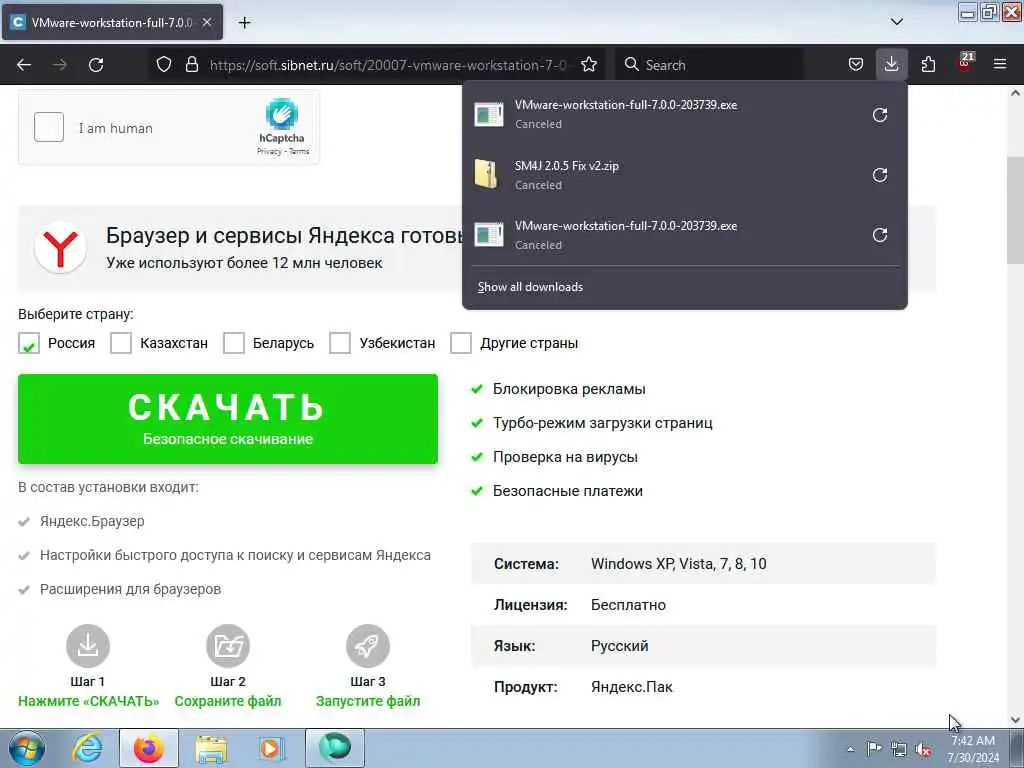Click the Шаг 1 download step icon
The width and height of the screenshot is (1024, 768).
click(x=88, y=646)
